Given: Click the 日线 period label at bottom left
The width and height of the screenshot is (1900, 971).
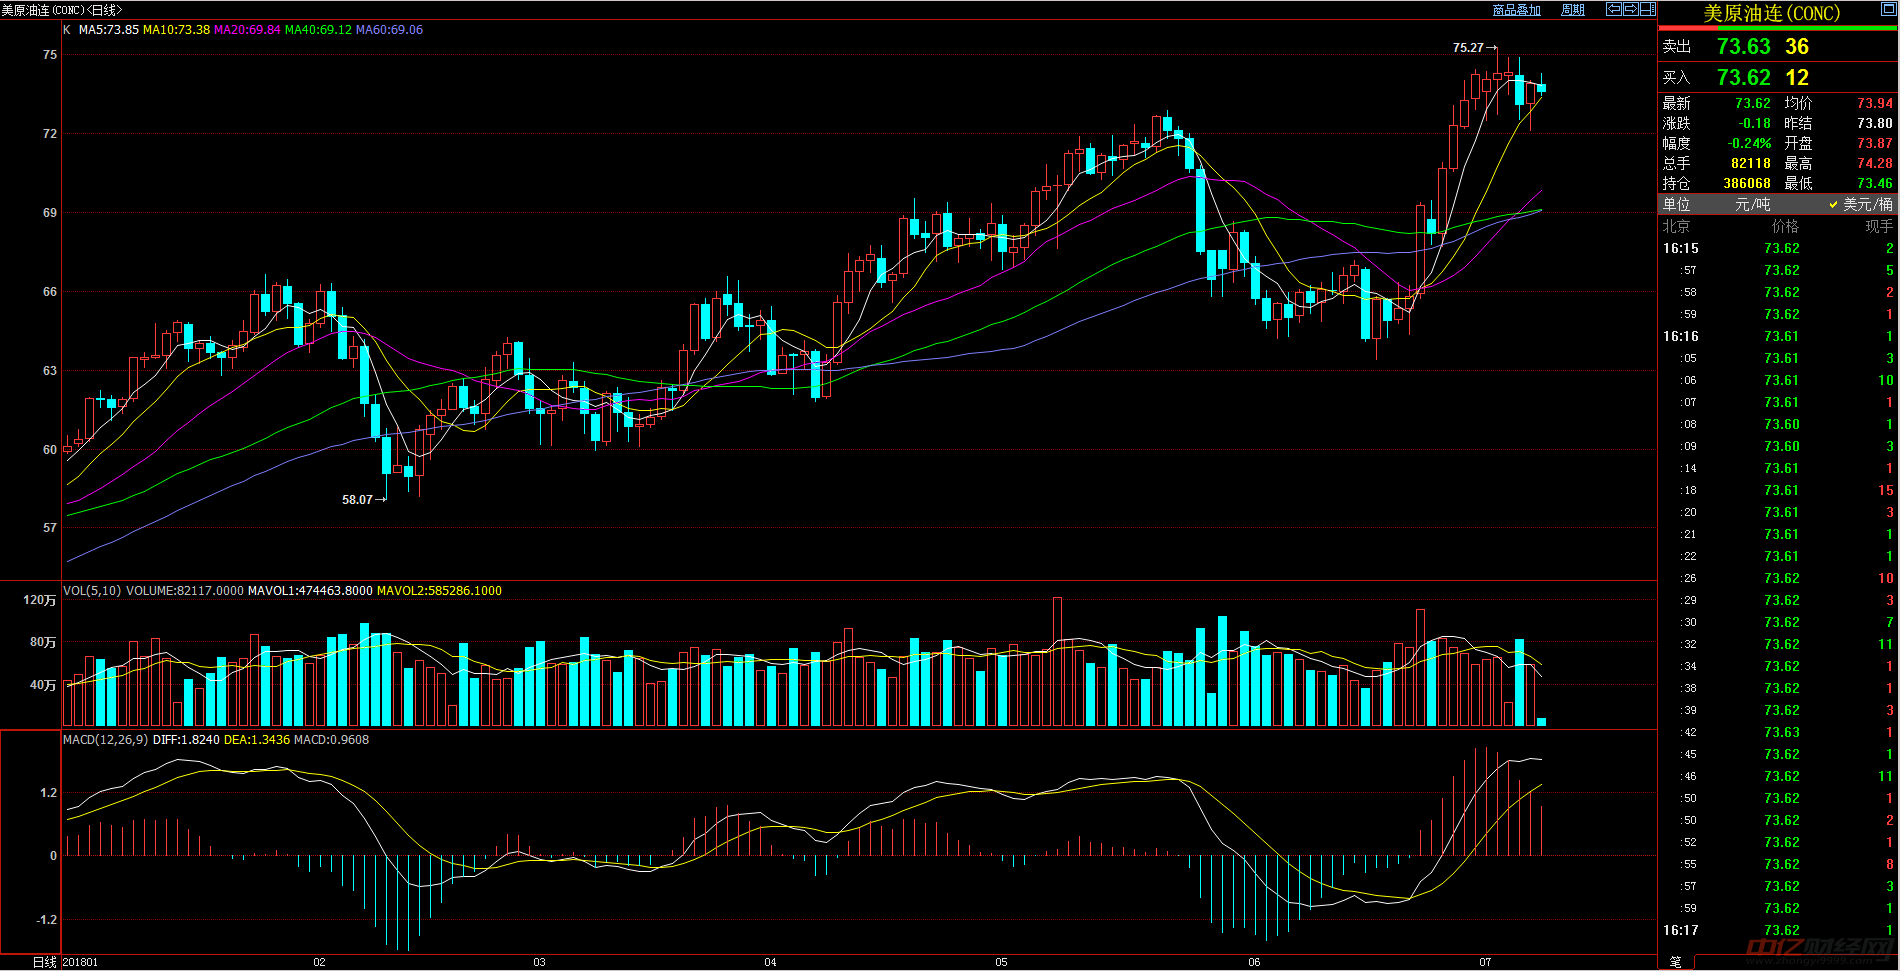Looking at the screenshot, I should [44, 962].
